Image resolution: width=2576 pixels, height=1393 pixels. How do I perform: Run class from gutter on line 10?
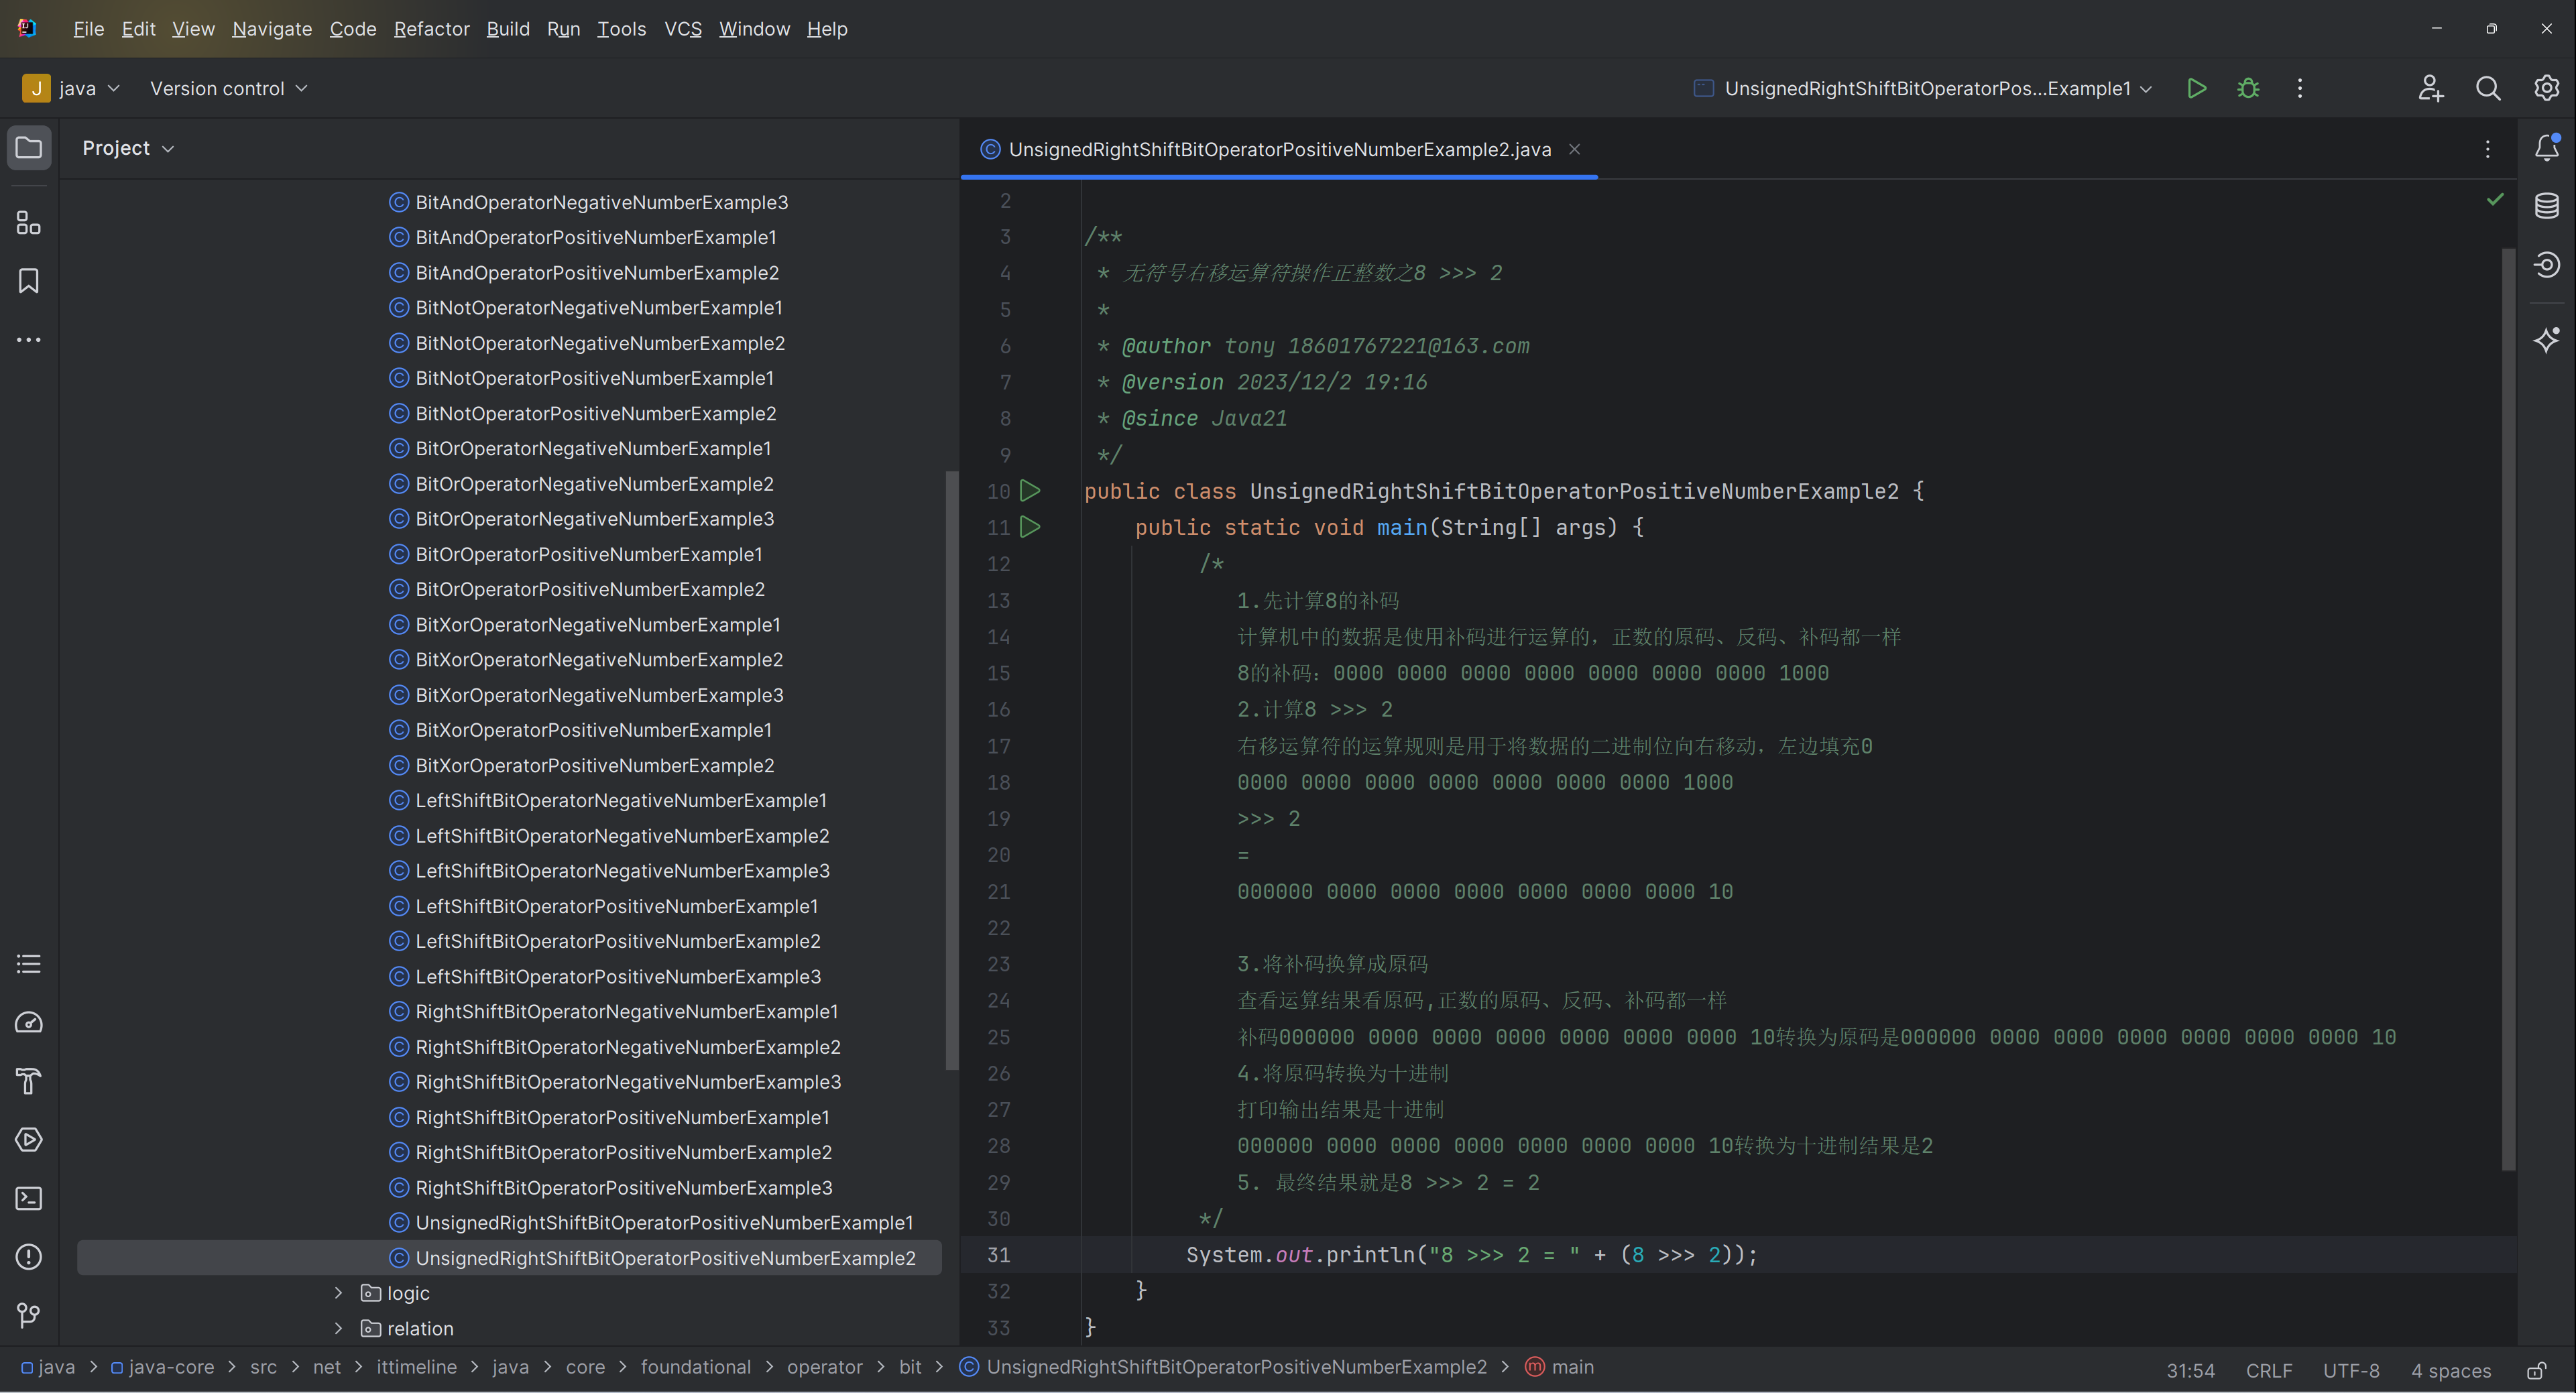(1030, 491)
